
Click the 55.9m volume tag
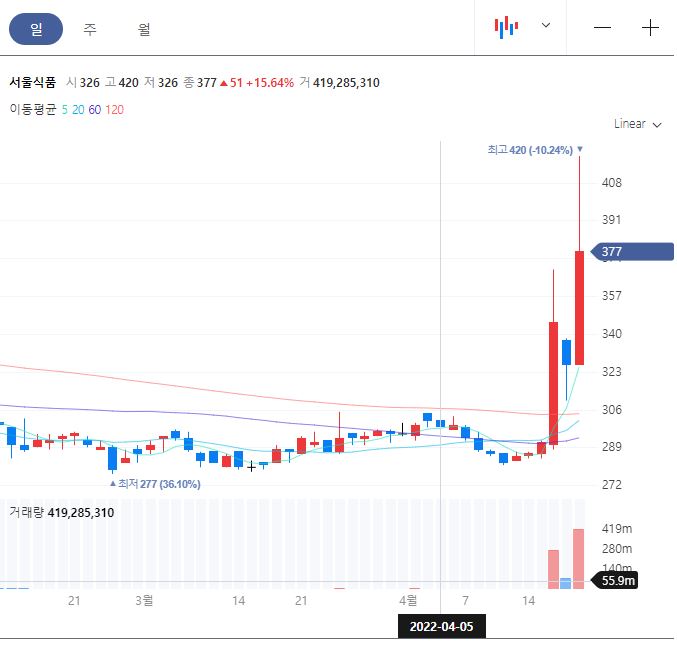(615, 580)
